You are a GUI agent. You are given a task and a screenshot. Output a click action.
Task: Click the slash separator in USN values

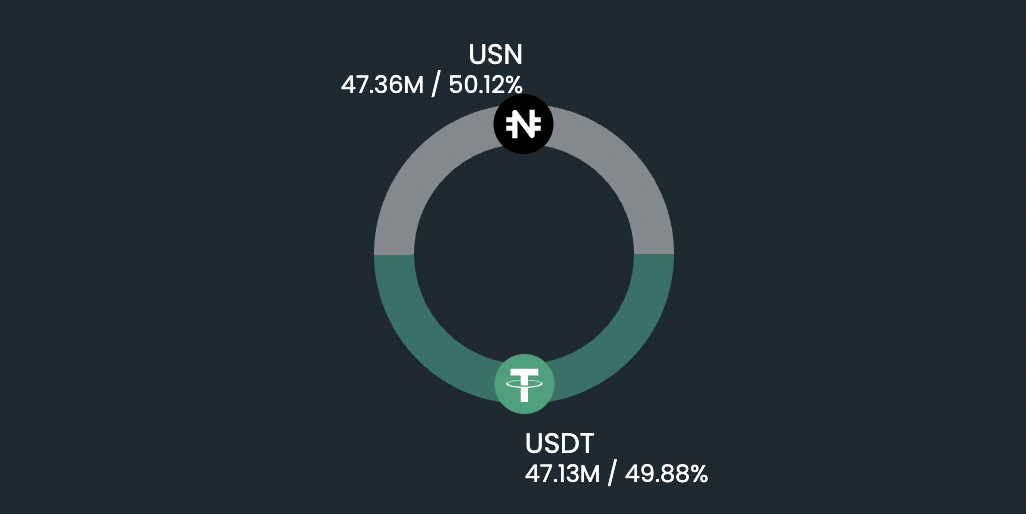click(434, 84)
